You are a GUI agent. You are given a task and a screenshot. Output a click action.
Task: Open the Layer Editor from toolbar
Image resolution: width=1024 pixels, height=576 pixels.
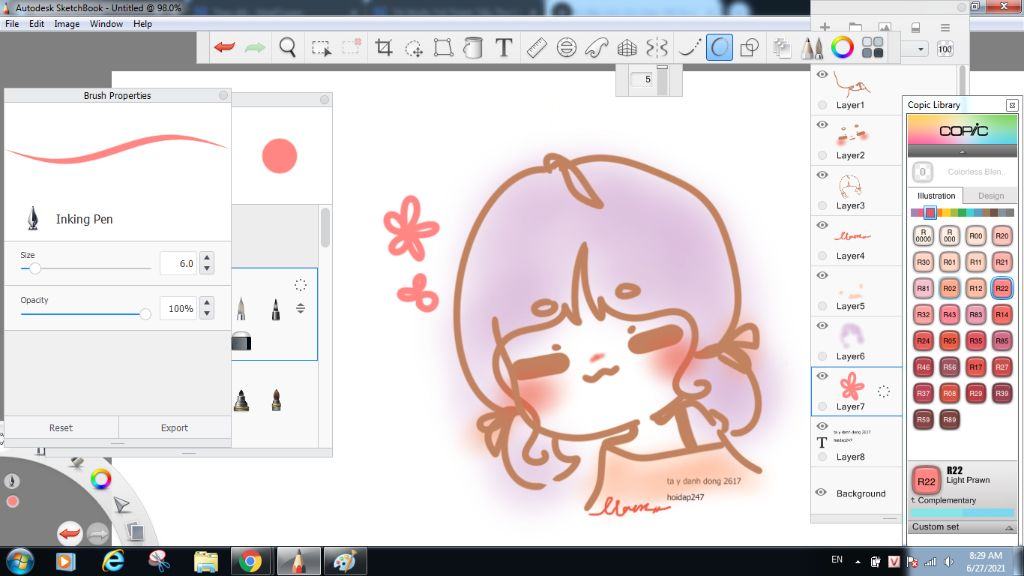coord(782,47)
